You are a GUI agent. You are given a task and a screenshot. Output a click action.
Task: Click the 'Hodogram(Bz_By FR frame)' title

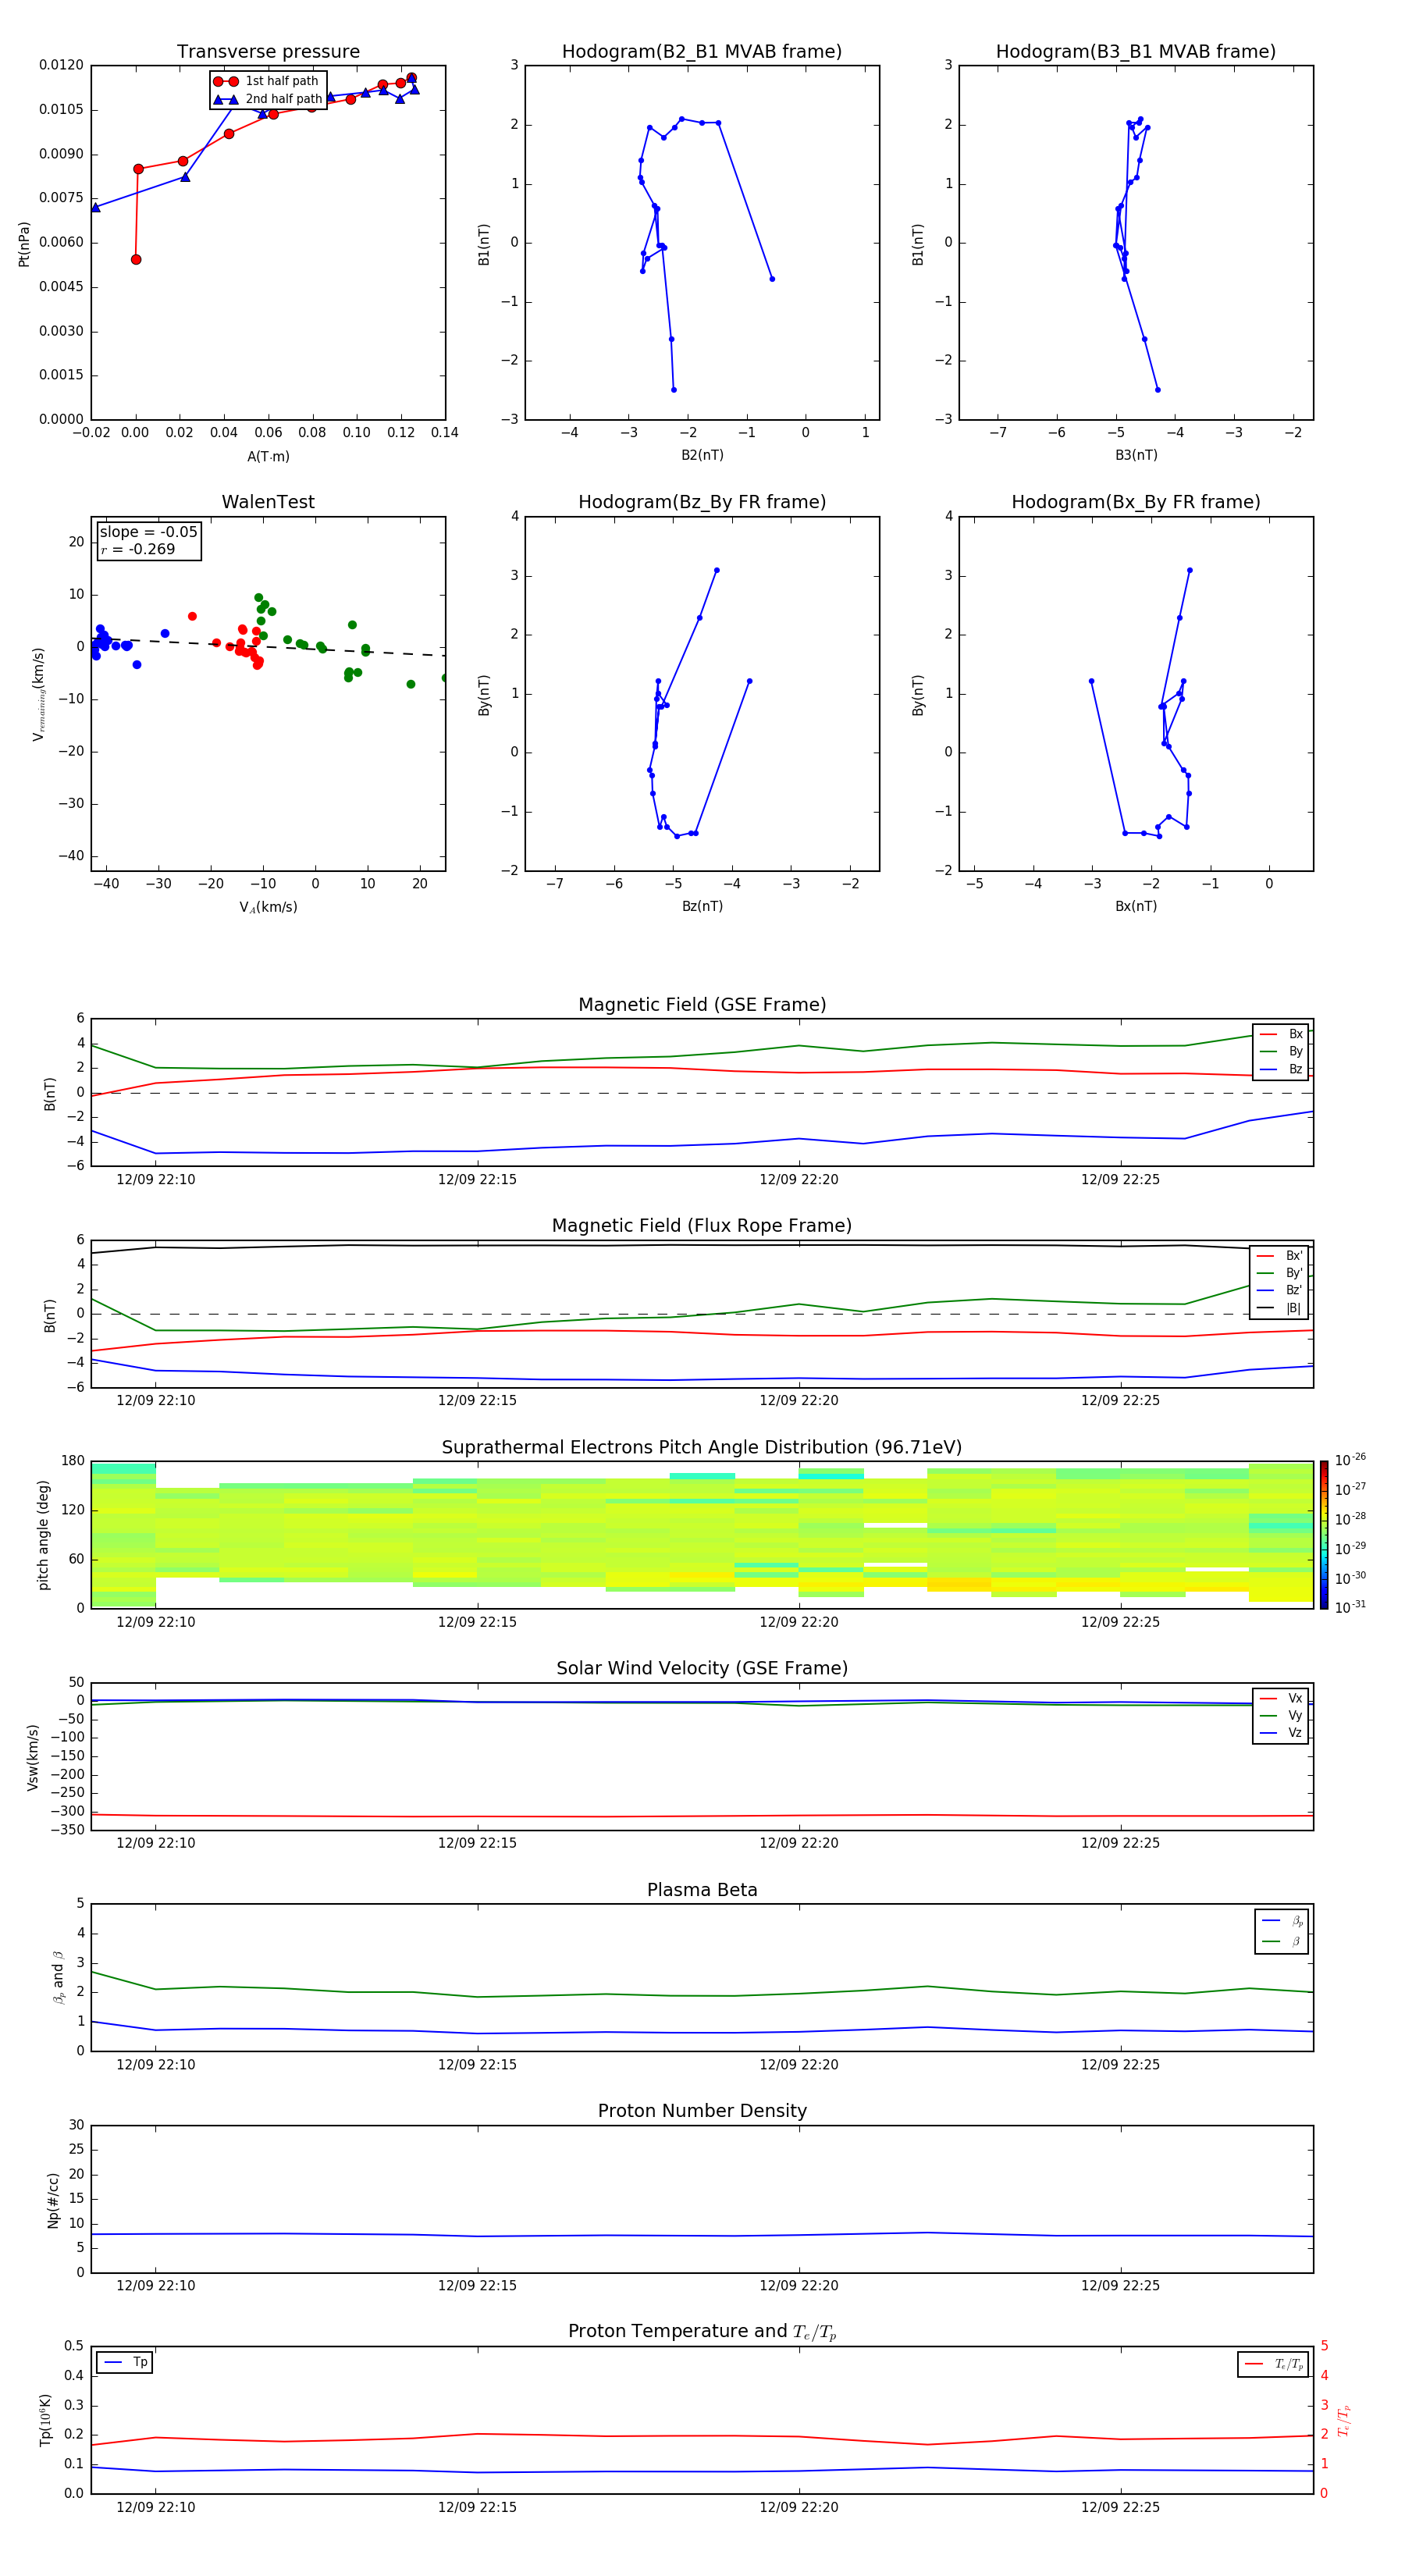click(x=702, y=502)
